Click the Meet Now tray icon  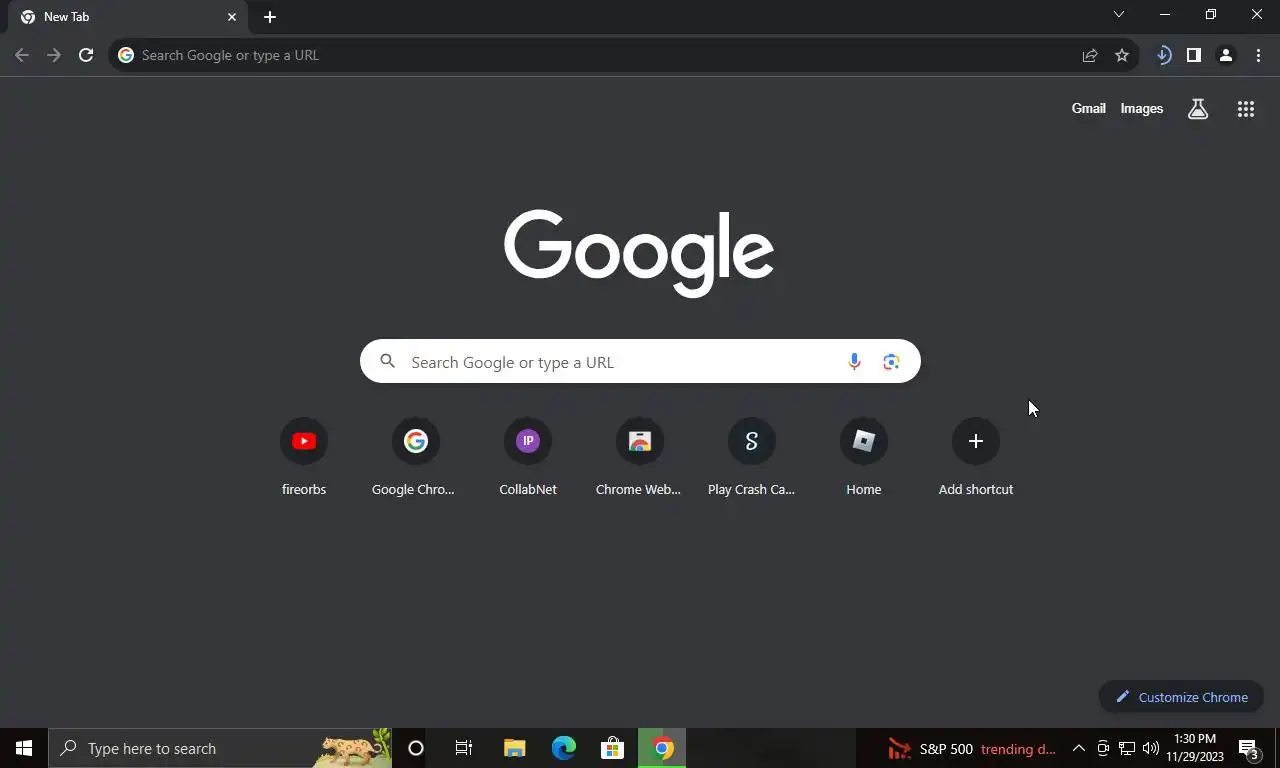pyautogui.click(x=1103, y=748)
